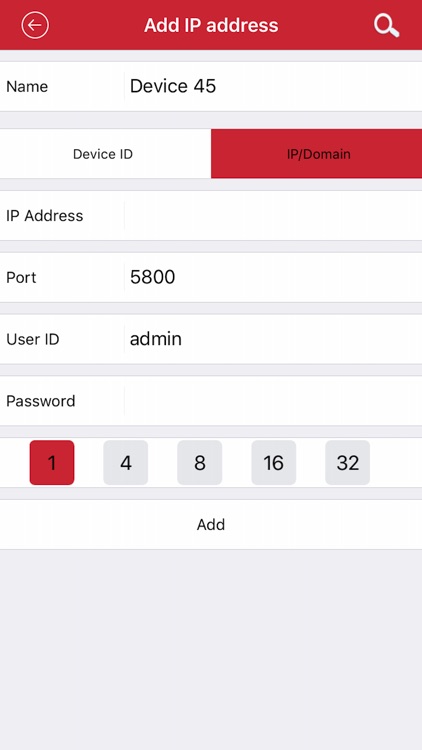Open search with the magnifier icon
This screenshot has width=422, height=750.
pos(387,25)
